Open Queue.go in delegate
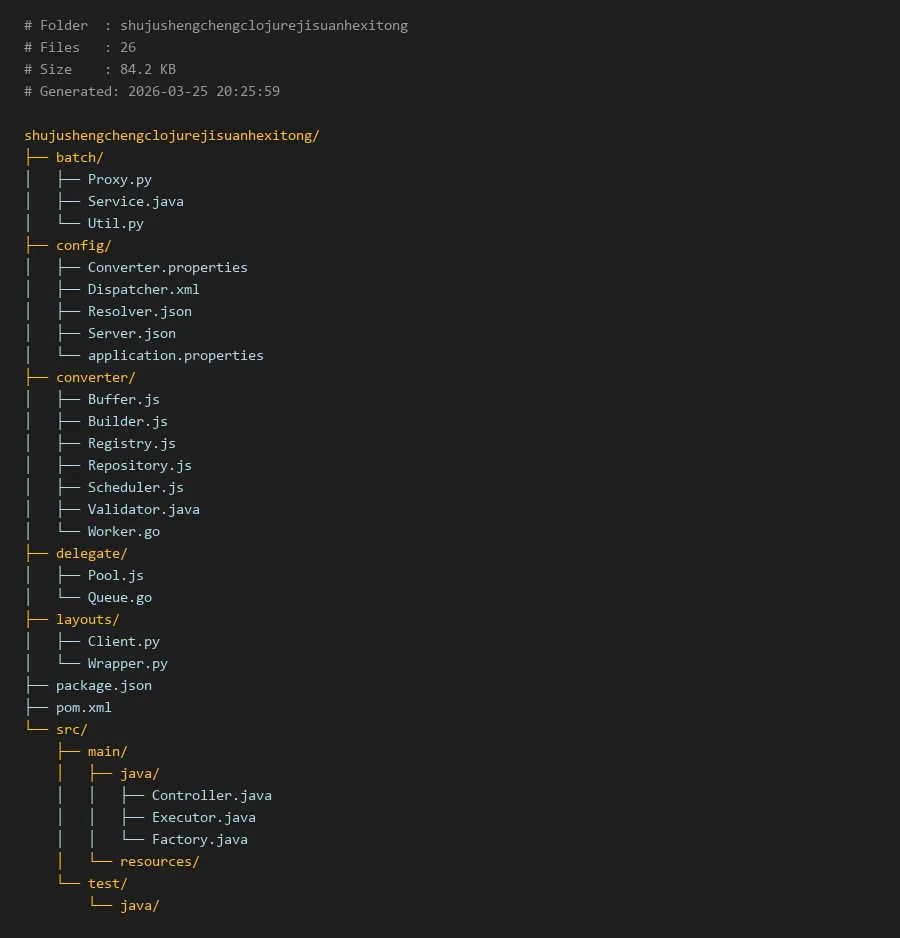 [119, 597]
